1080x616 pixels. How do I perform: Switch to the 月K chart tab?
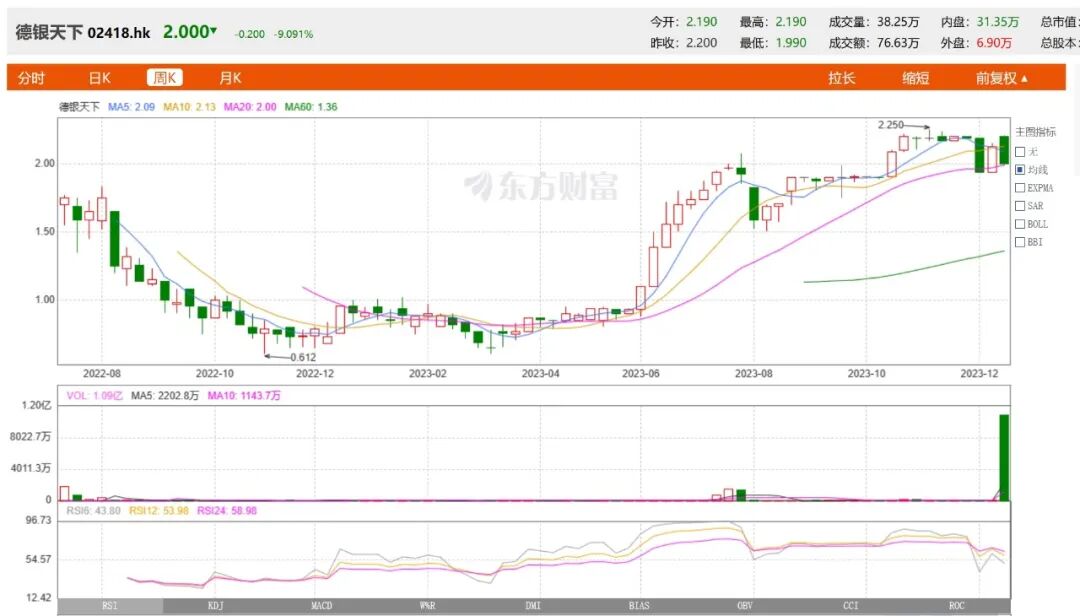click(230, 78)
